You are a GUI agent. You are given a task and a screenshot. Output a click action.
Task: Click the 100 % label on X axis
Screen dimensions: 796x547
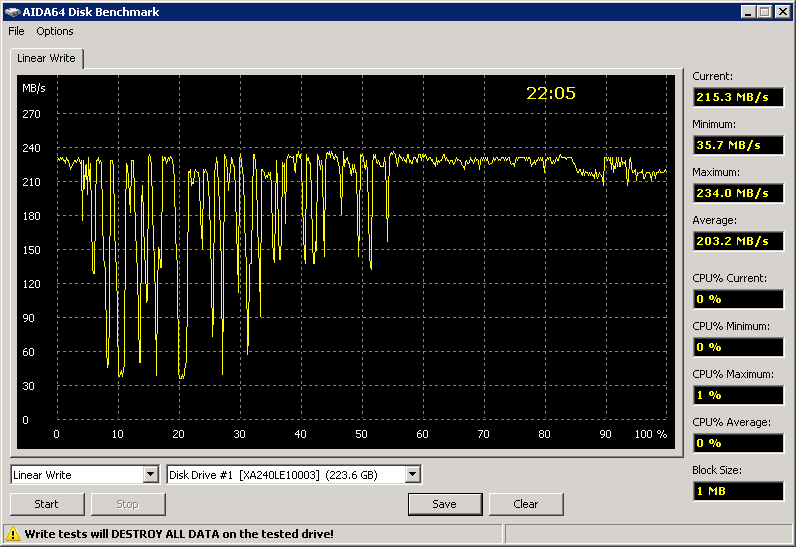pyautogui.click(x=650, y=434)
